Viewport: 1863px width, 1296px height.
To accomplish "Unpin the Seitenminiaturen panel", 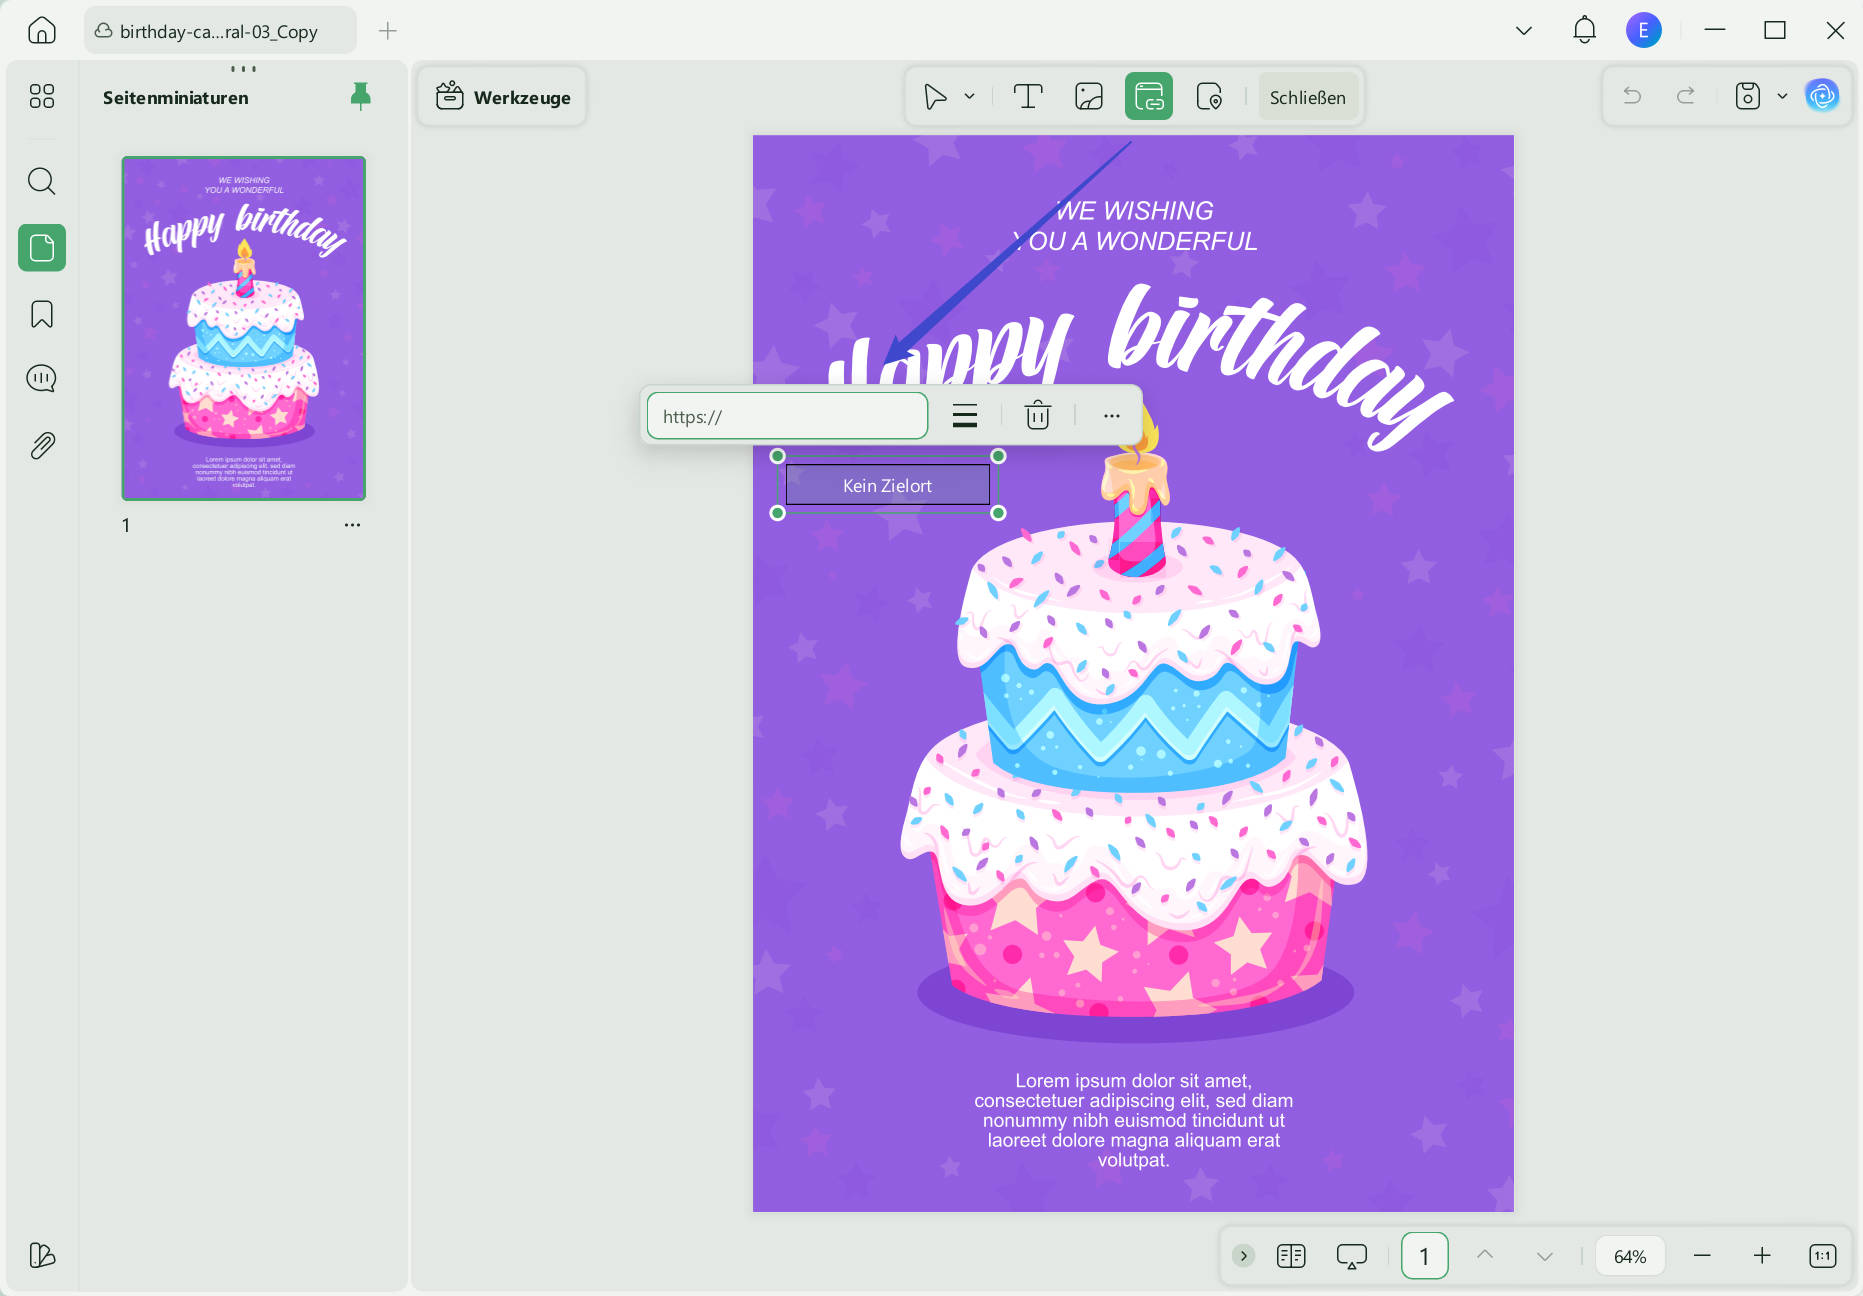I will tap(361, 96).
